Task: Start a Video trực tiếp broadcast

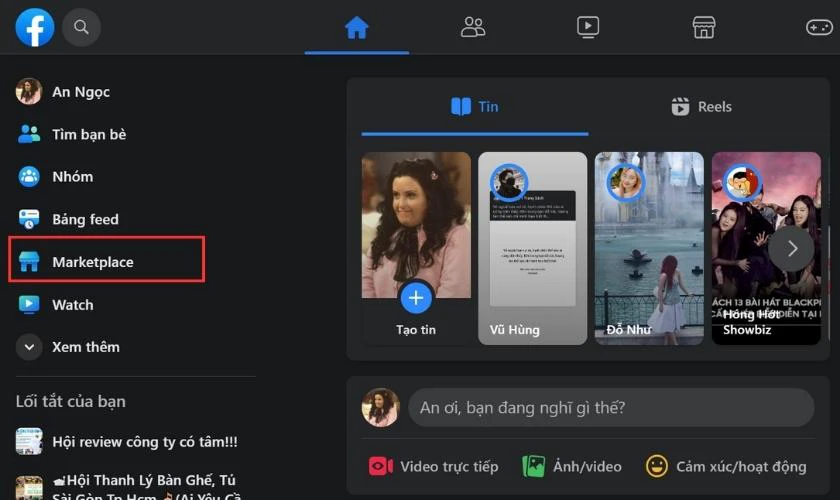Action: [x=433, y=466]
